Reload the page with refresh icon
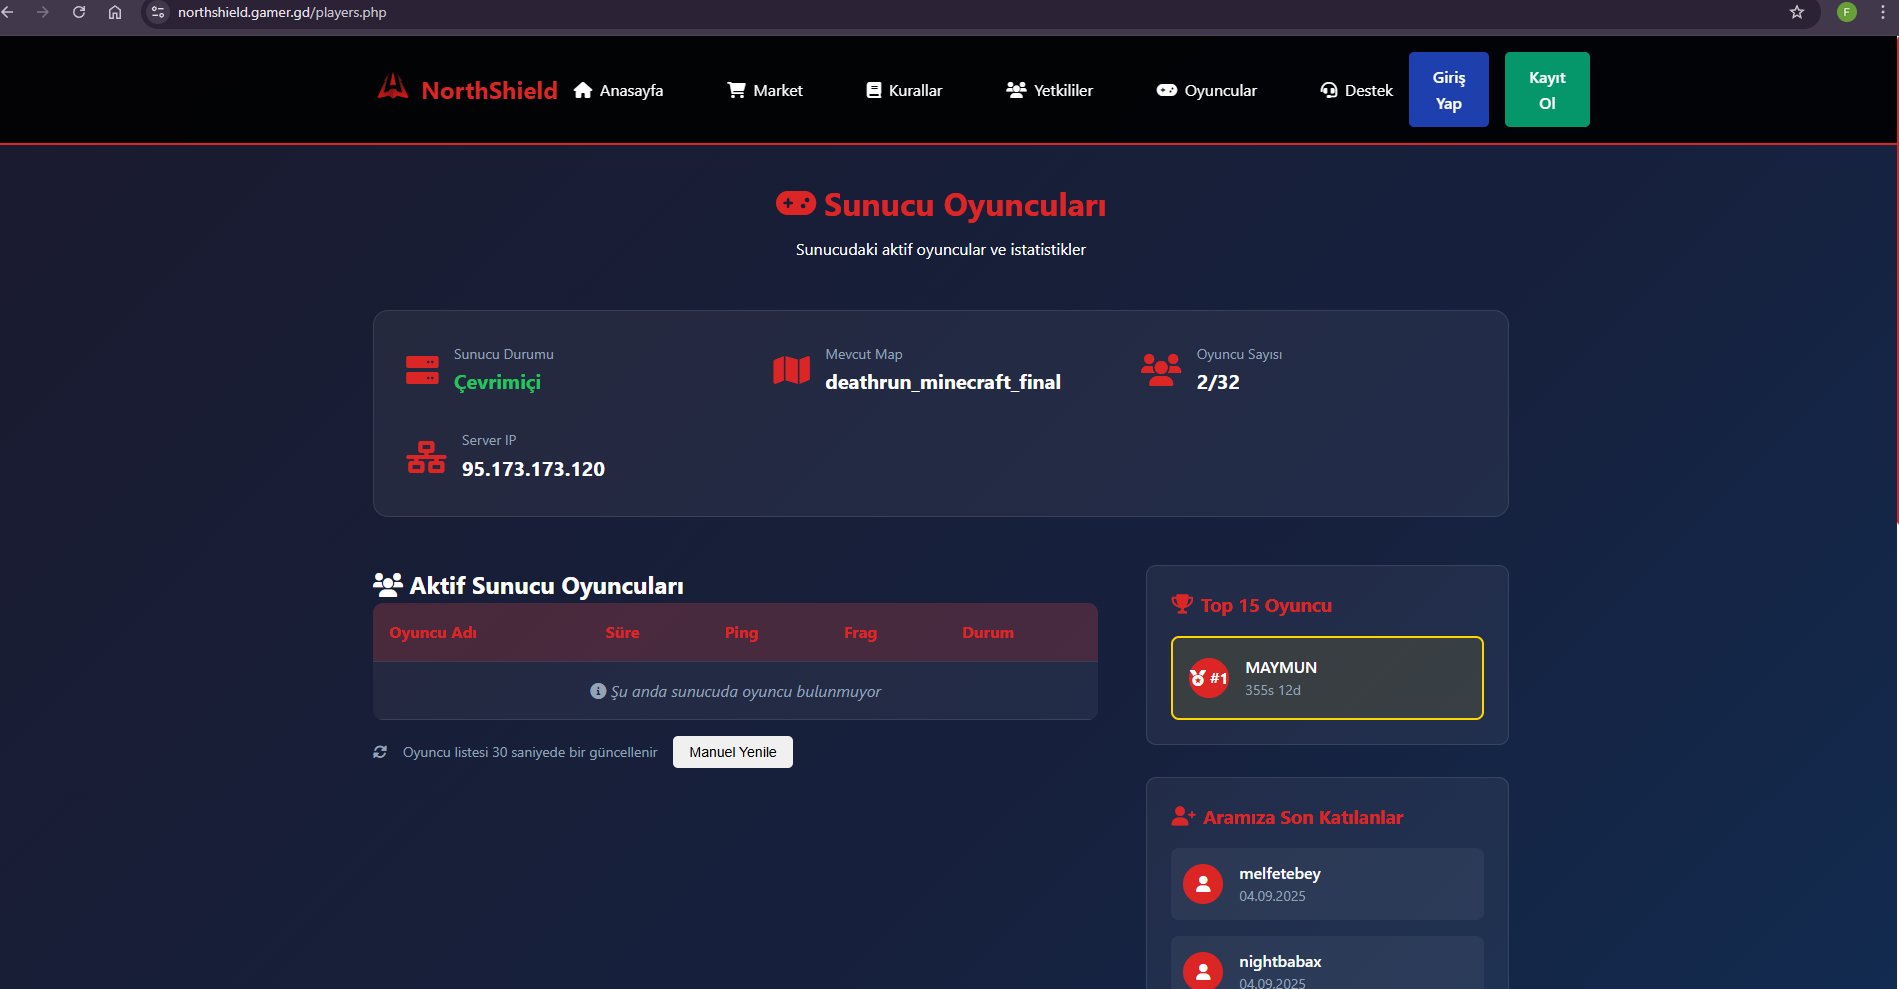The image size is (1899, 989). coord(79,12)
